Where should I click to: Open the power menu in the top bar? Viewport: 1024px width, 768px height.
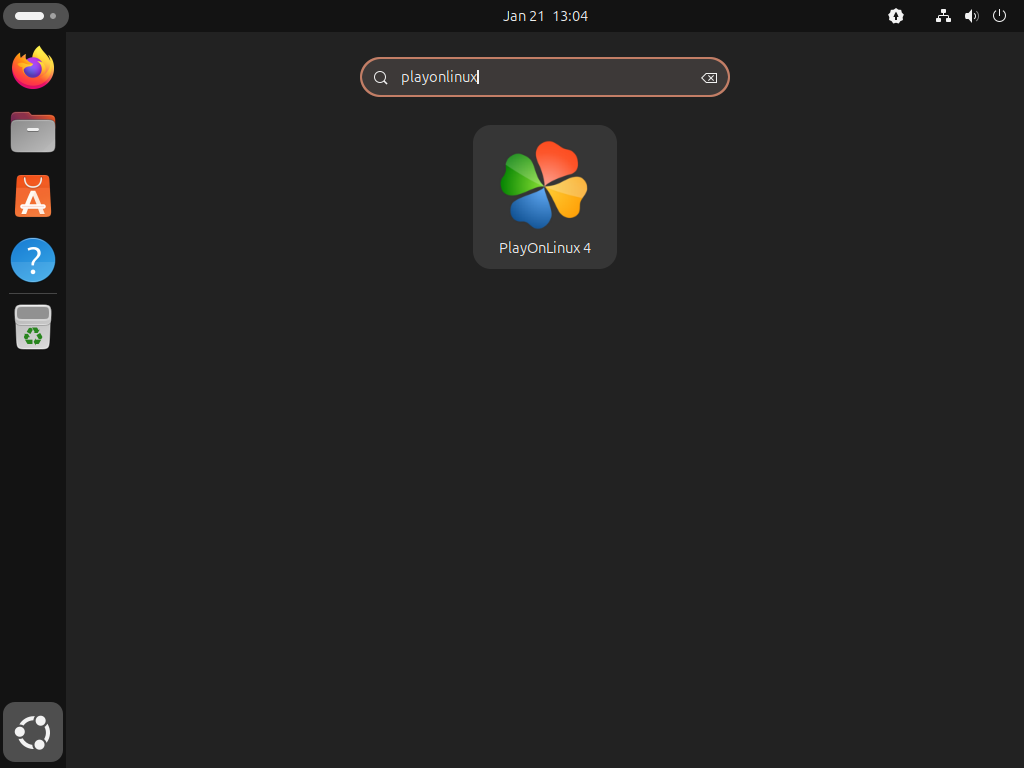(x=999, y=16)
